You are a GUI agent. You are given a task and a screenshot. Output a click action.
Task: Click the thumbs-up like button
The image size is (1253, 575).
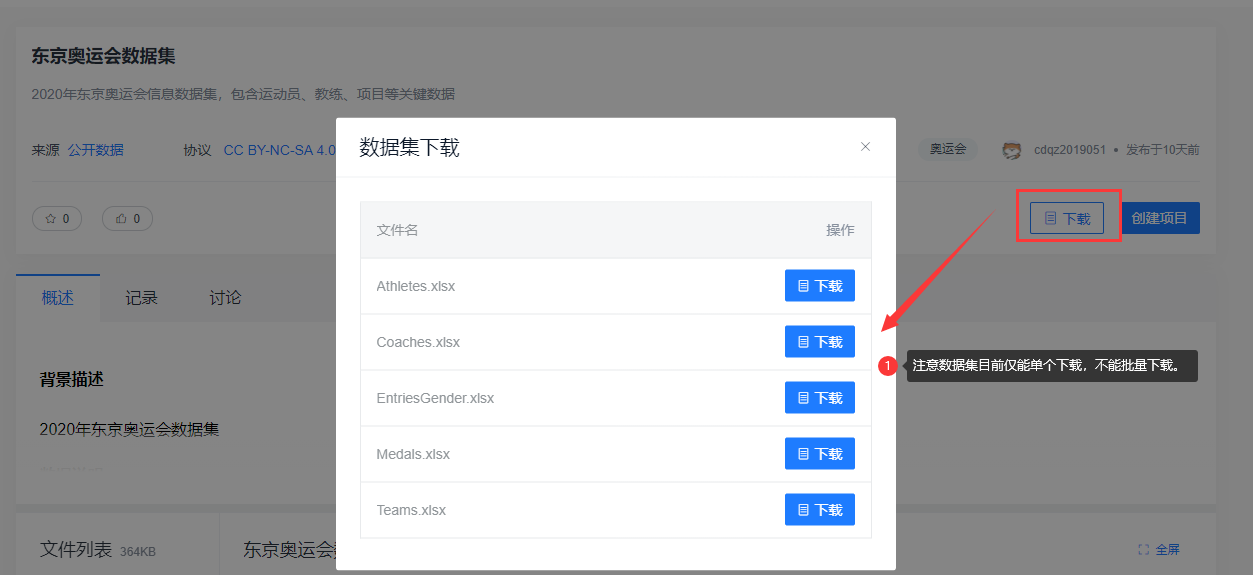(127, 218)
